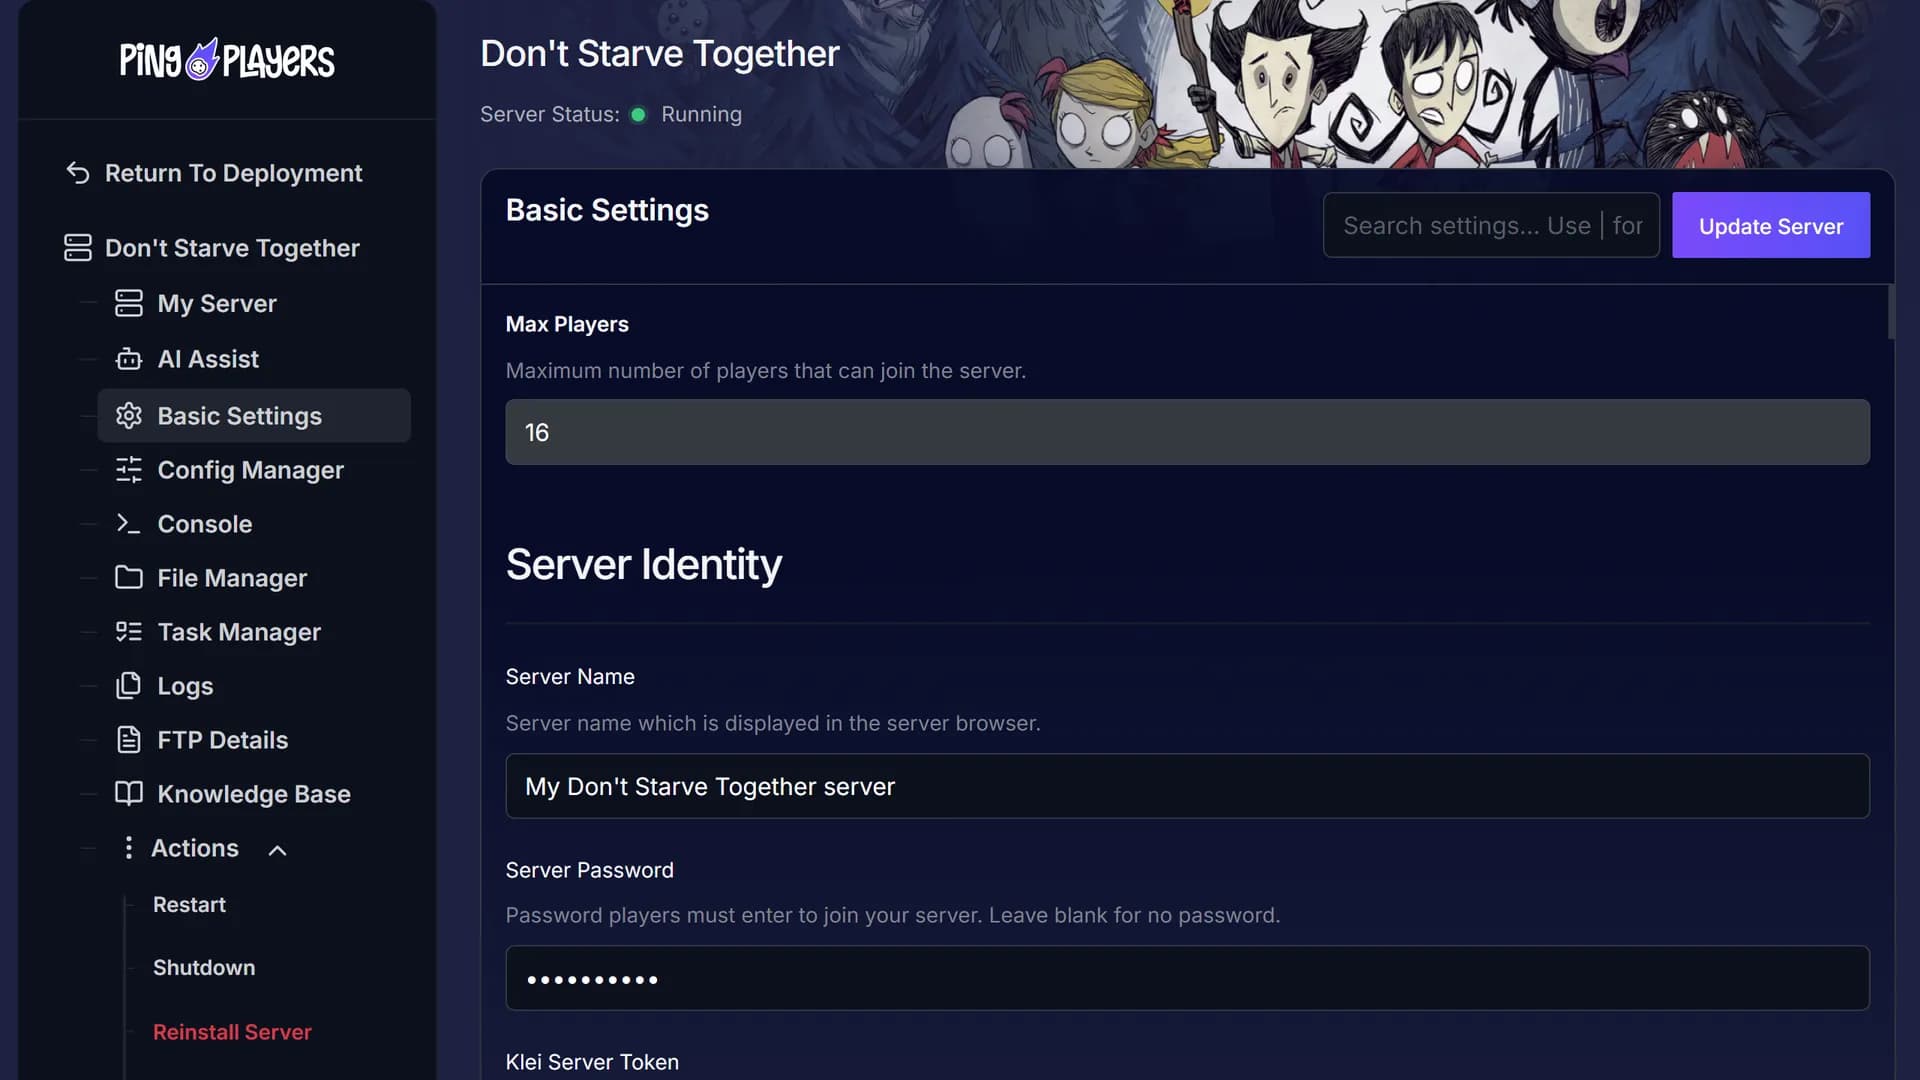This screenshot has width=1920, height=1080.
Task: Click the settings panel scrollbar
Action: (x=1891, y=312)
